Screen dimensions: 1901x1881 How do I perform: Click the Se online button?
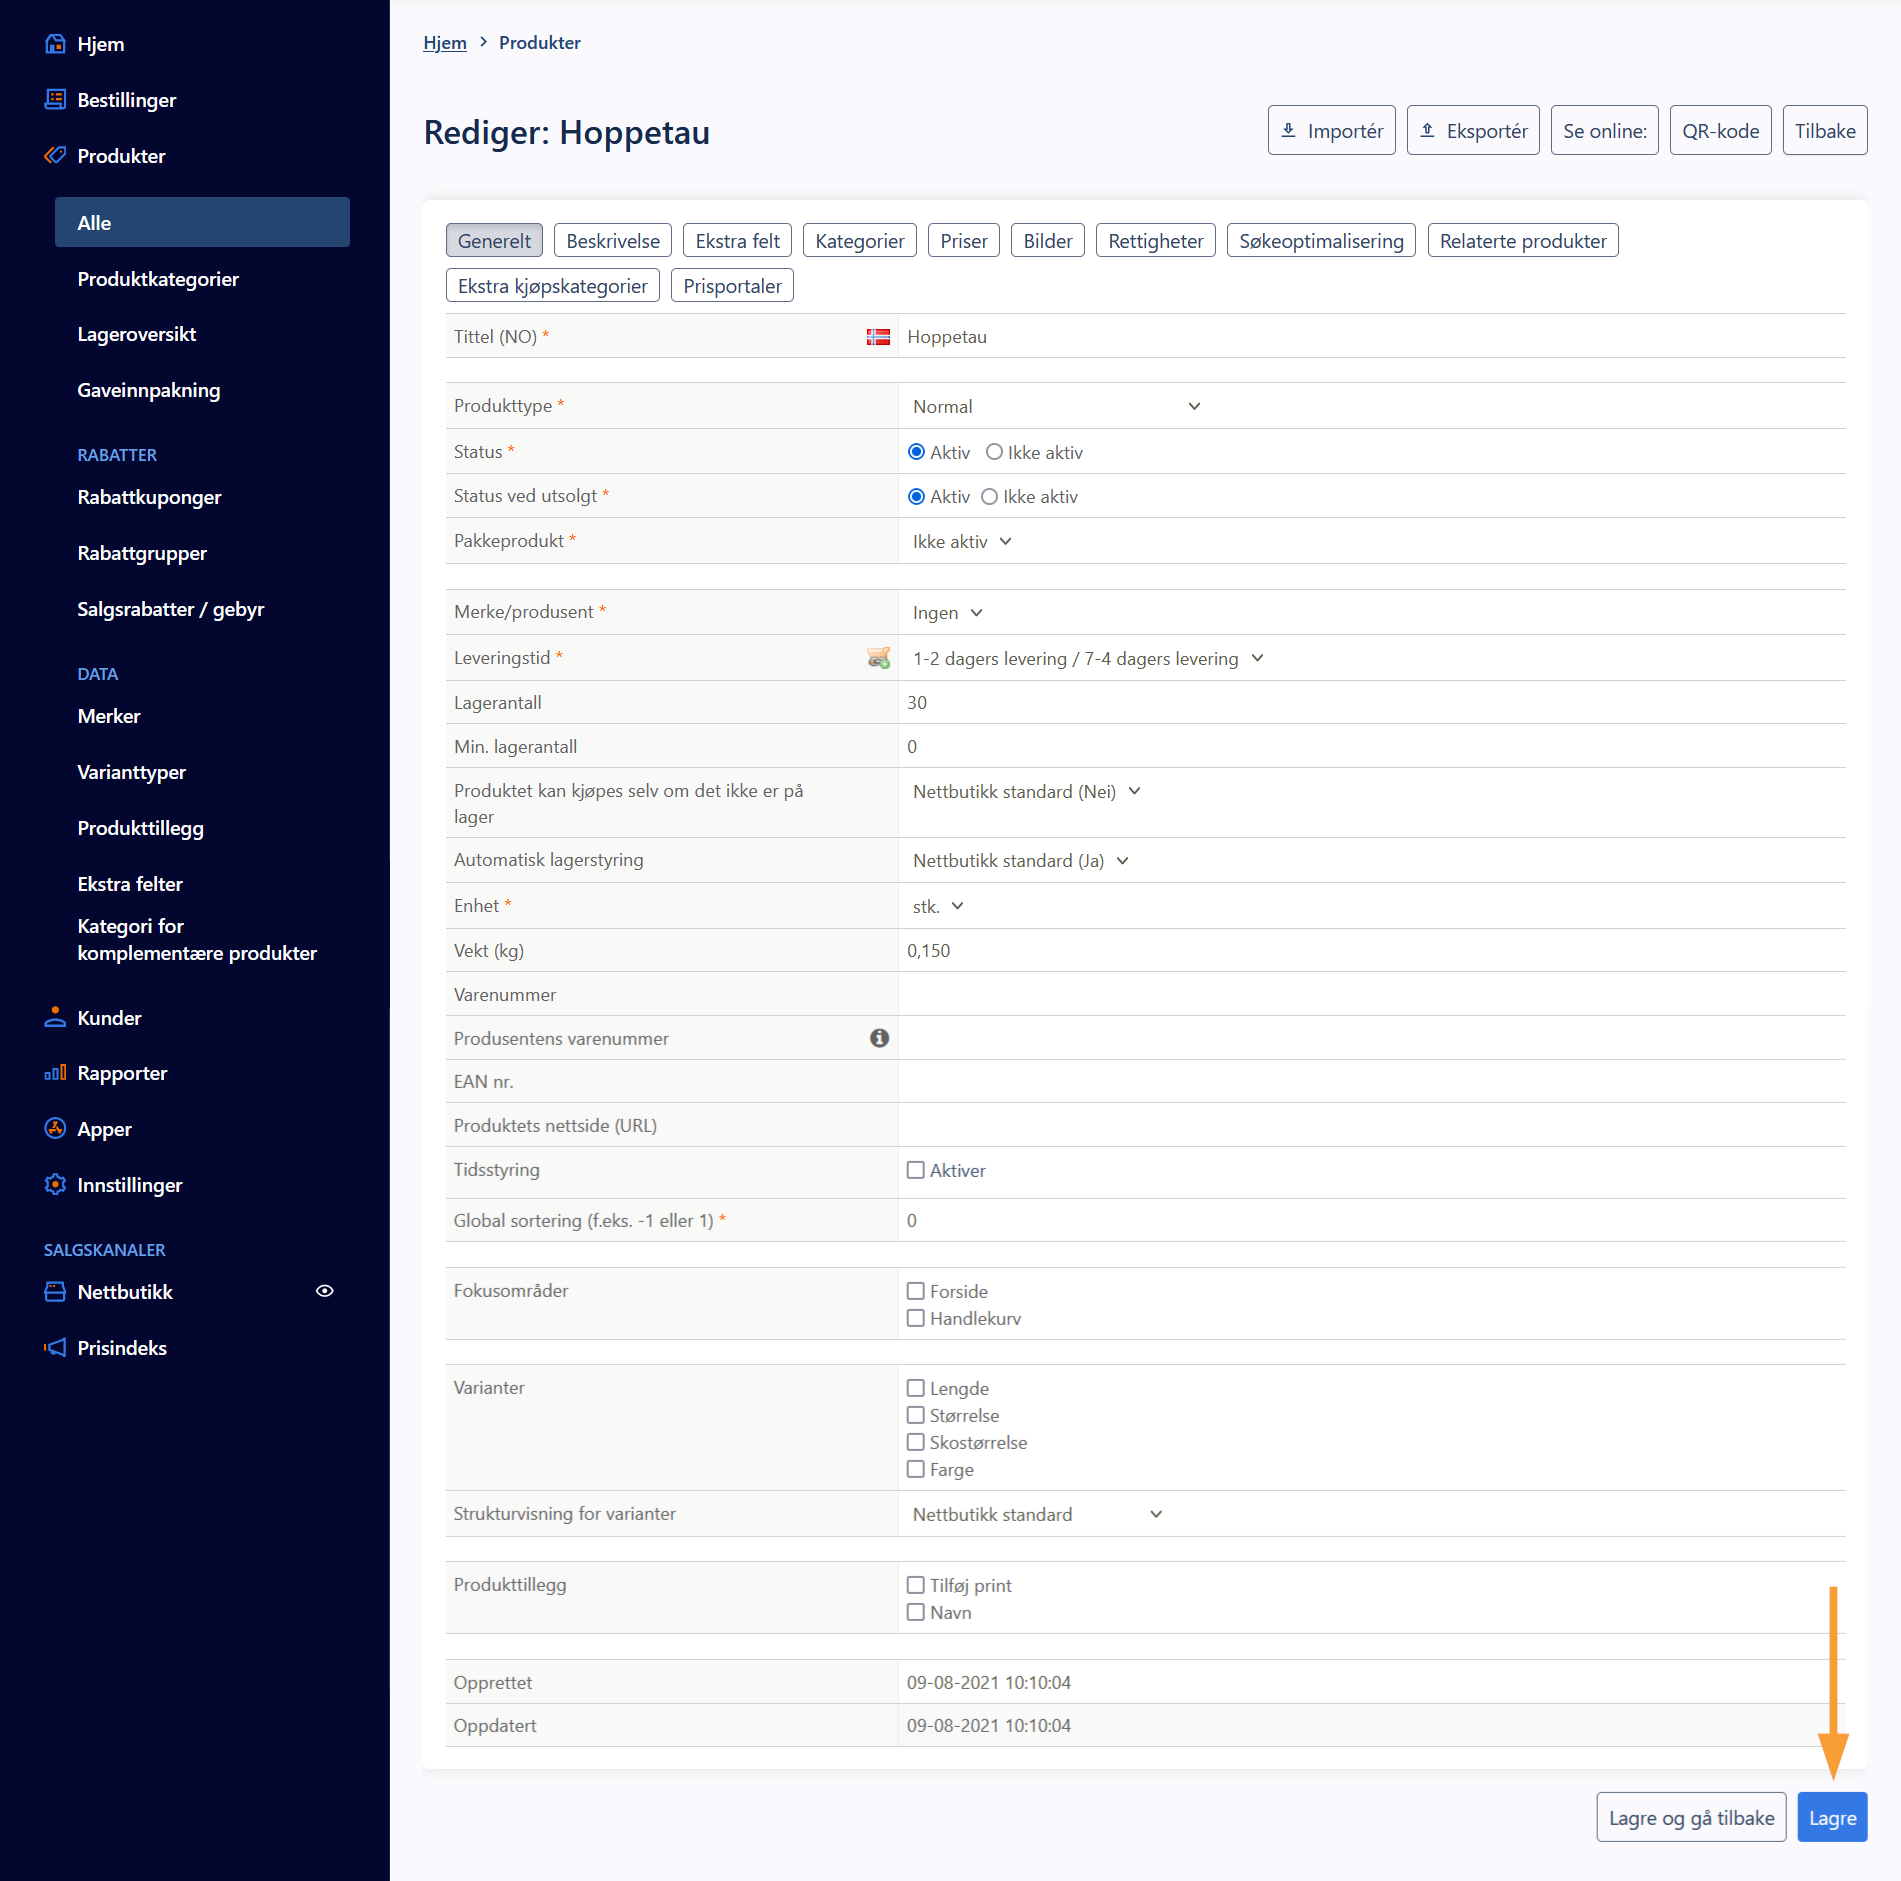pos(1605,130)
